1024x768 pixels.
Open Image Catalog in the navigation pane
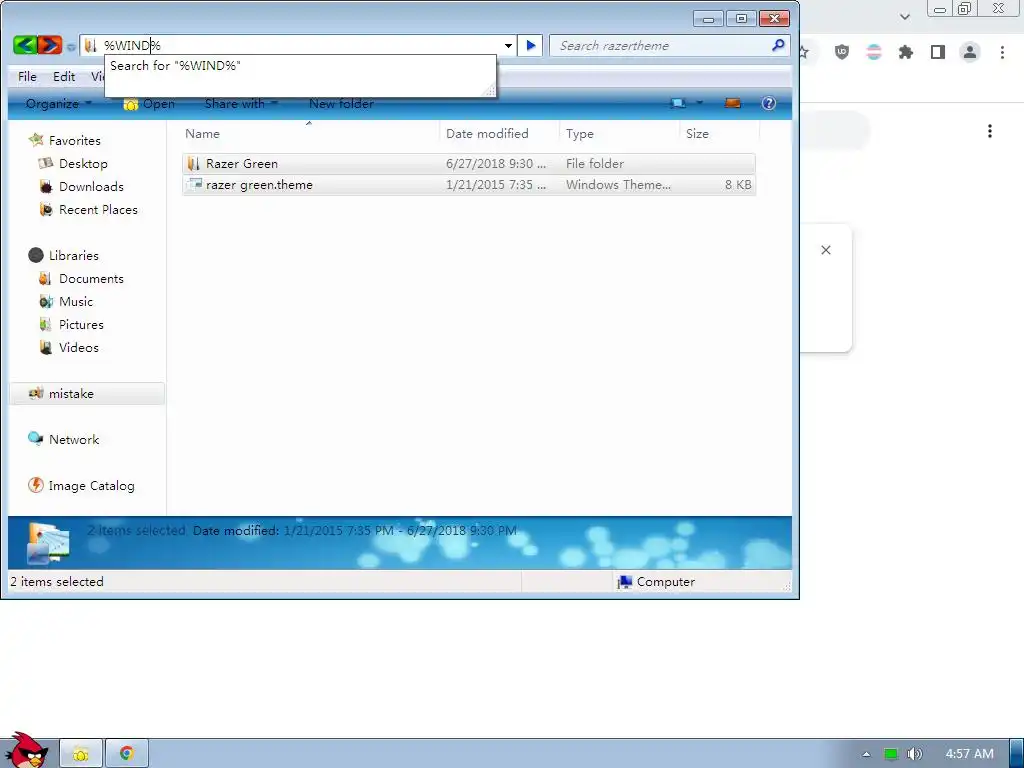(x=91, y=486)
